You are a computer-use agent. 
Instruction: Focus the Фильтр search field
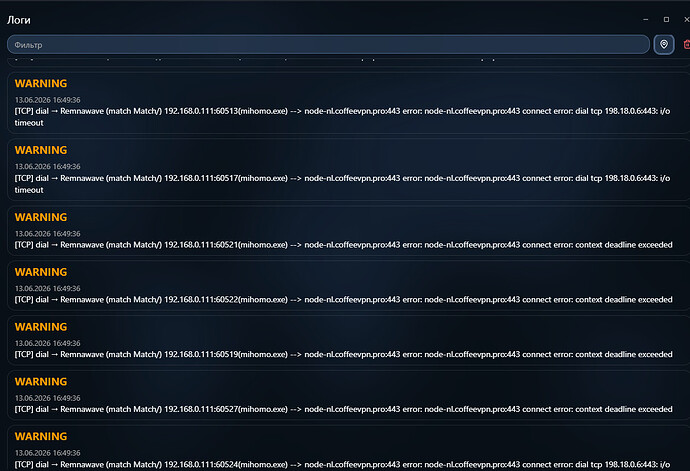pyautogui.click(x=328, y=44)
